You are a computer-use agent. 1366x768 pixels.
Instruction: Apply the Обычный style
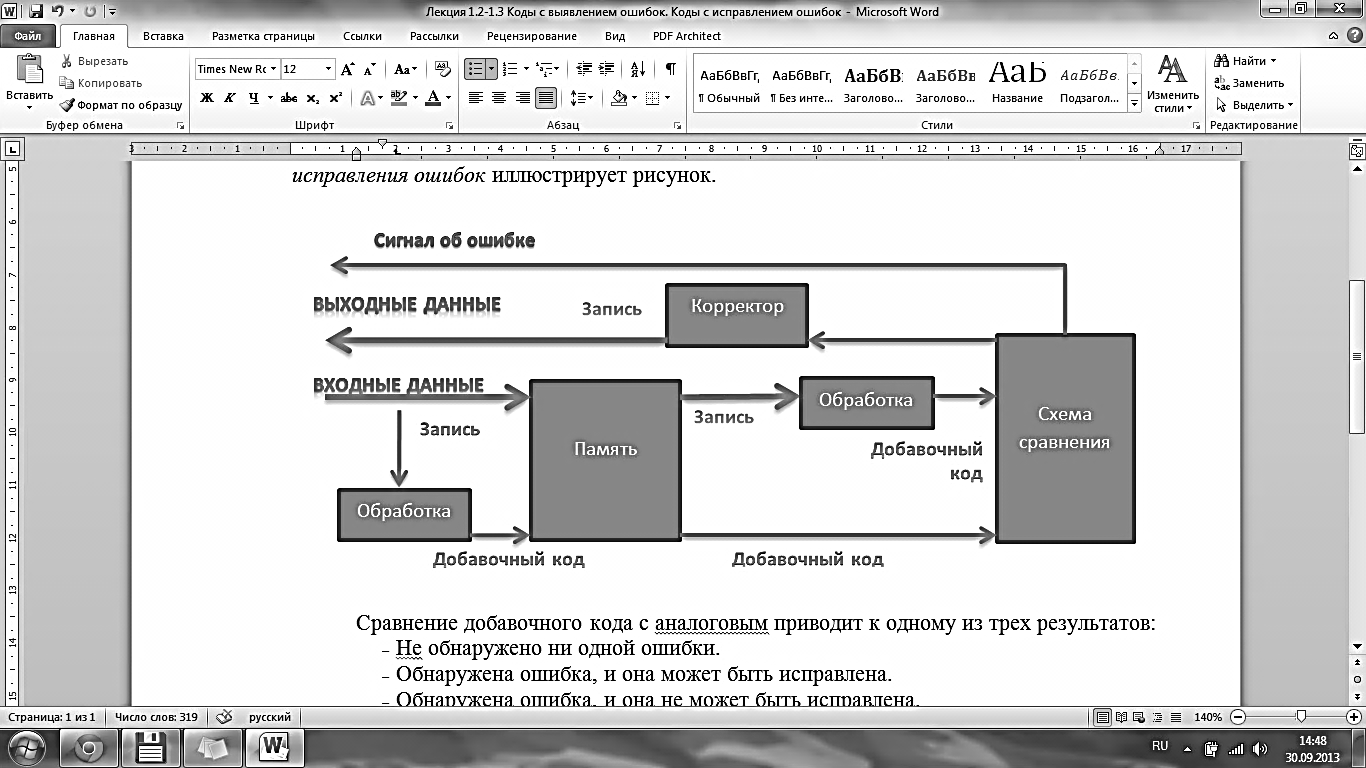pos(729,85)
